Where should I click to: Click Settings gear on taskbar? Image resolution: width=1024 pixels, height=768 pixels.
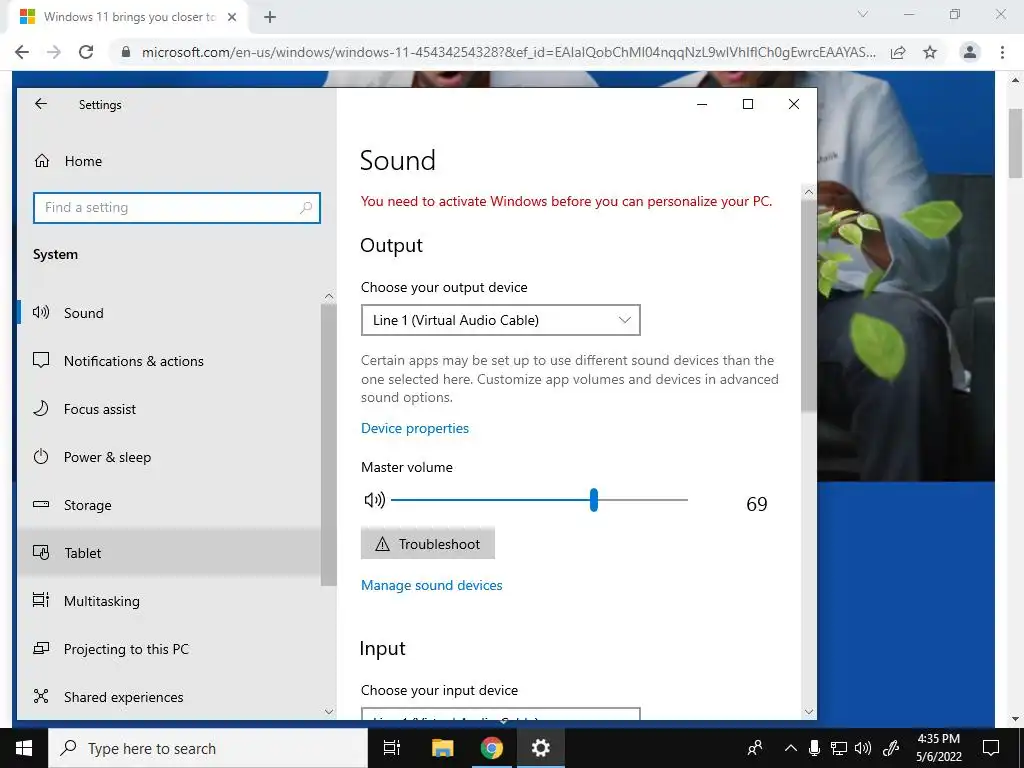(x=541, y=748)
